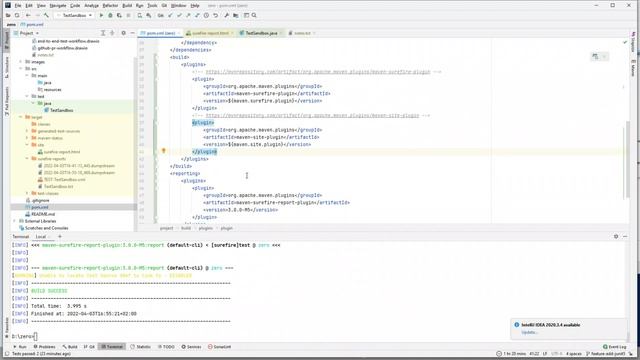Toggle the Maven tool window on right stripe
Screen dimensions: 640x360
(x=633, y=68)
